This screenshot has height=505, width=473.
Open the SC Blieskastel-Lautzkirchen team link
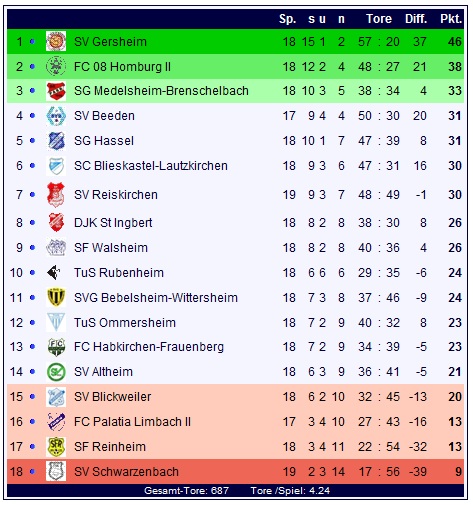pos(151,166)
